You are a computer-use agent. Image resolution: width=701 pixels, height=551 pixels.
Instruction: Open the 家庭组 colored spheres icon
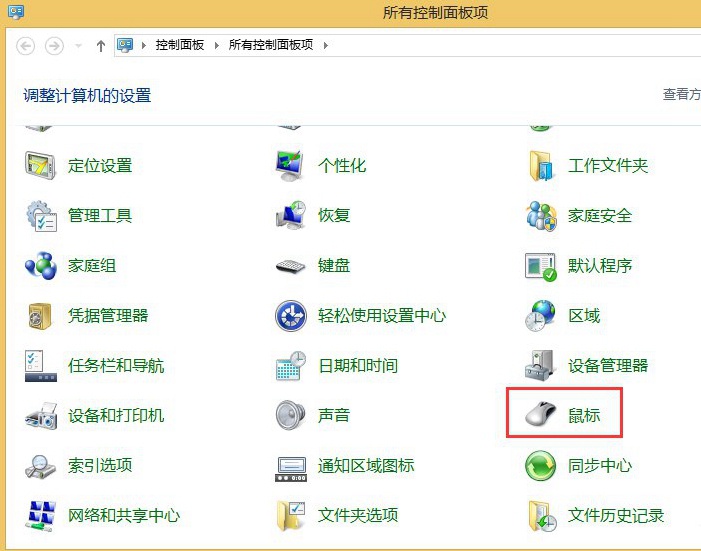pos(41,266)
